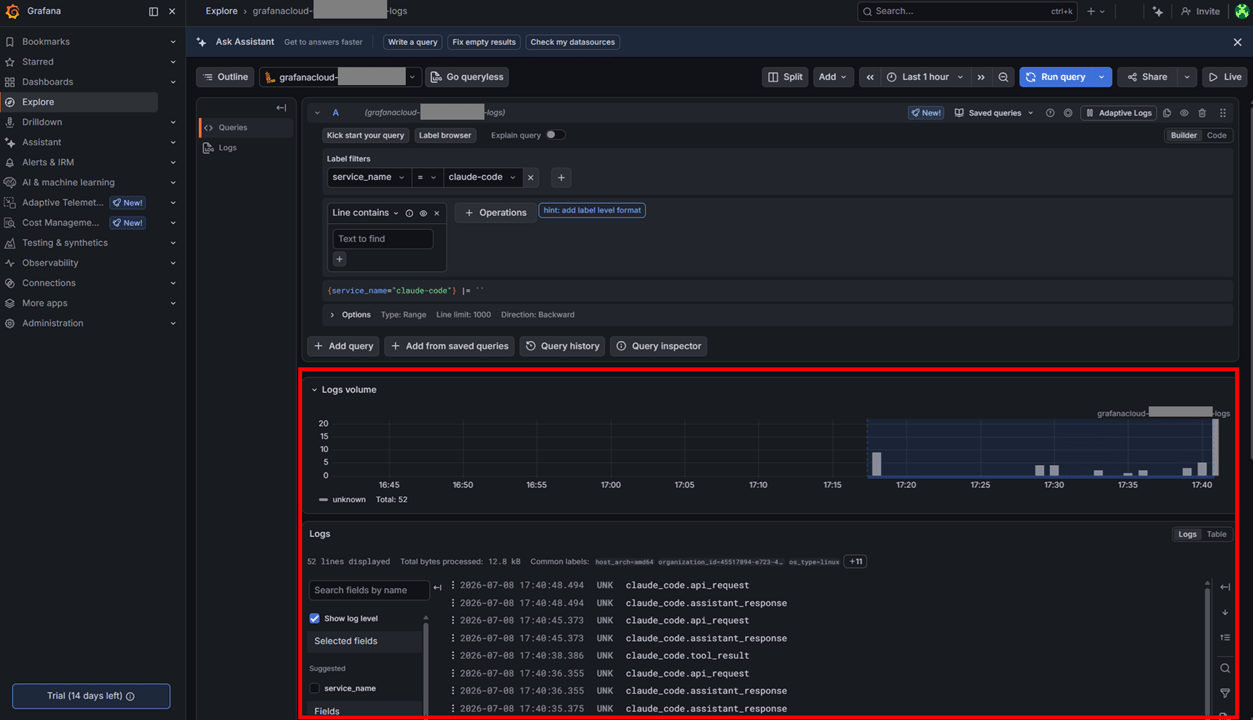Click the Text to find input field

383,239
